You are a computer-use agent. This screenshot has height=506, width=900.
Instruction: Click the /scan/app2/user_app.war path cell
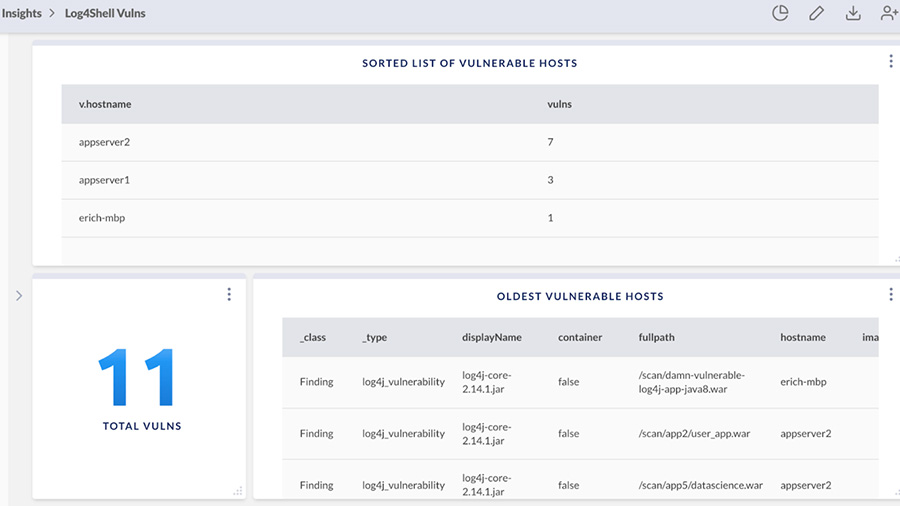[692, 434]
